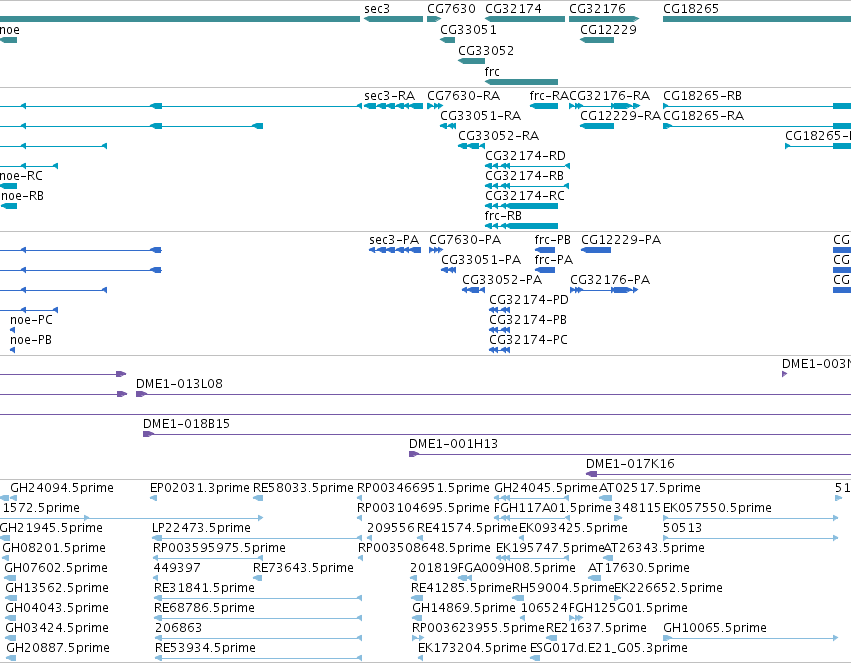Image resolution: width=851 pixels, height=663 pixels.
Task: Open EST RP003595975.5prime label
Action: pos(219,548)
